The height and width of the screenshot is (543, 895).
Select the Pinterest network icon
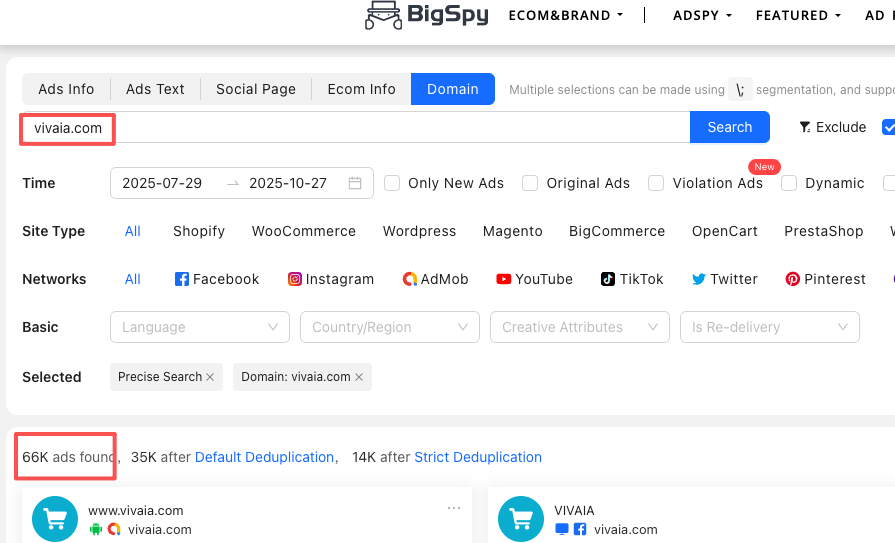[x=793, y=279]
